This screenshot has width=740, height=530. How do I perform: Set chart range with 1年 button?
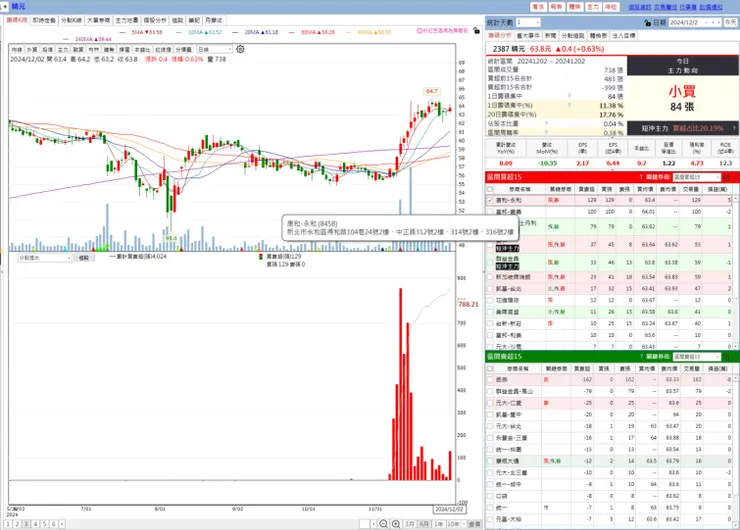(x=438, y=524)
